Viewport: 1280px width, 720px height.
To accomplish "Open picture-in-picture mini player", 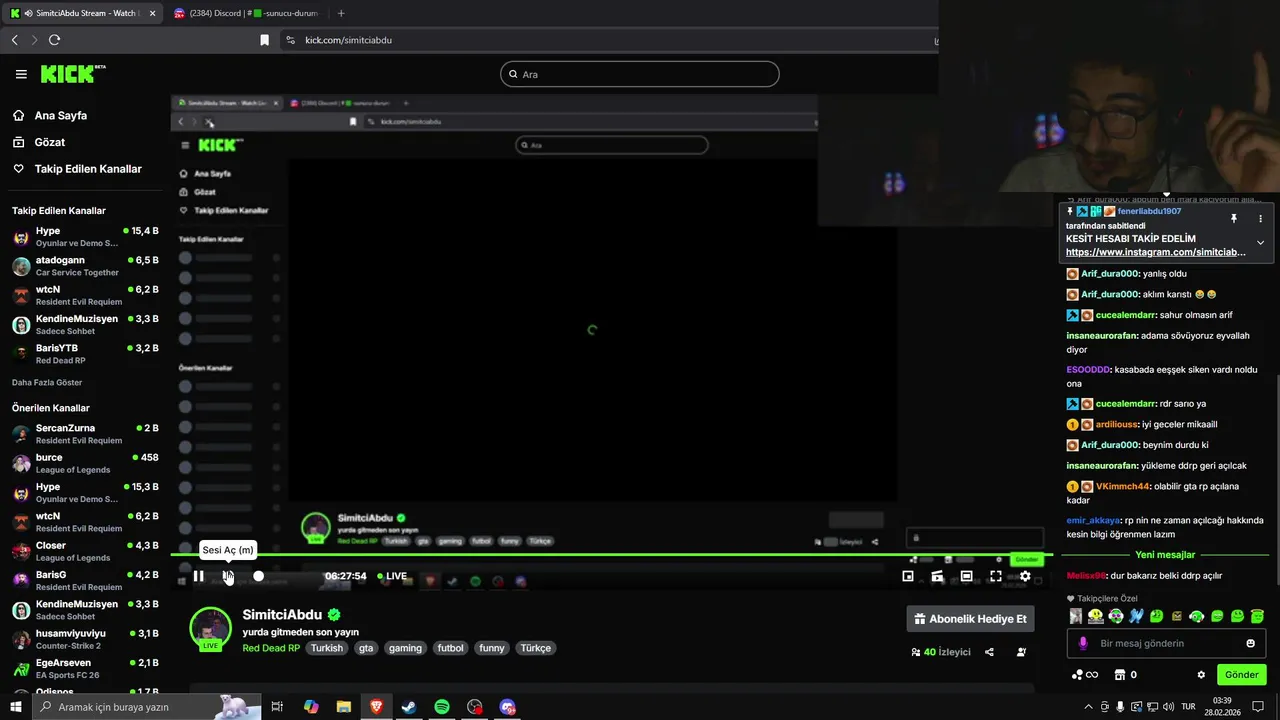I will pos(908,576).
